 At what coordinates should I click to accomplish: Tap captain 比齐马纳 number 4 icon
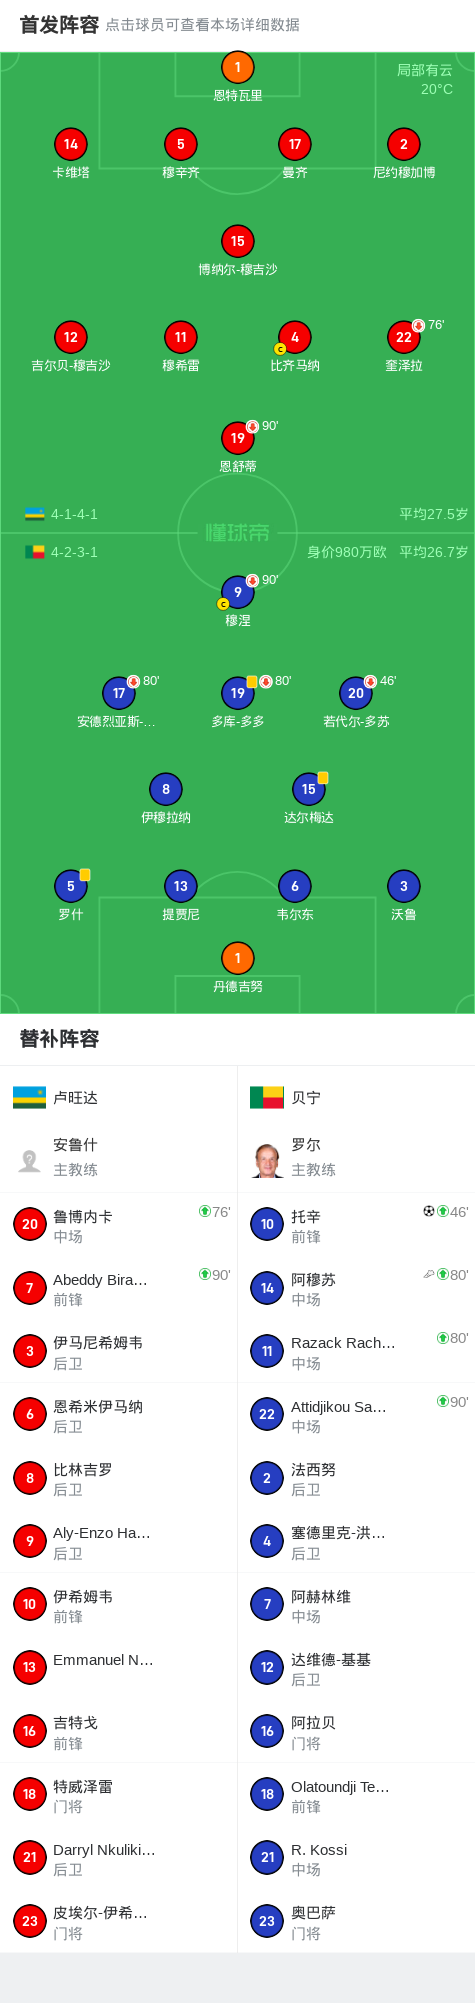point(294,337)
